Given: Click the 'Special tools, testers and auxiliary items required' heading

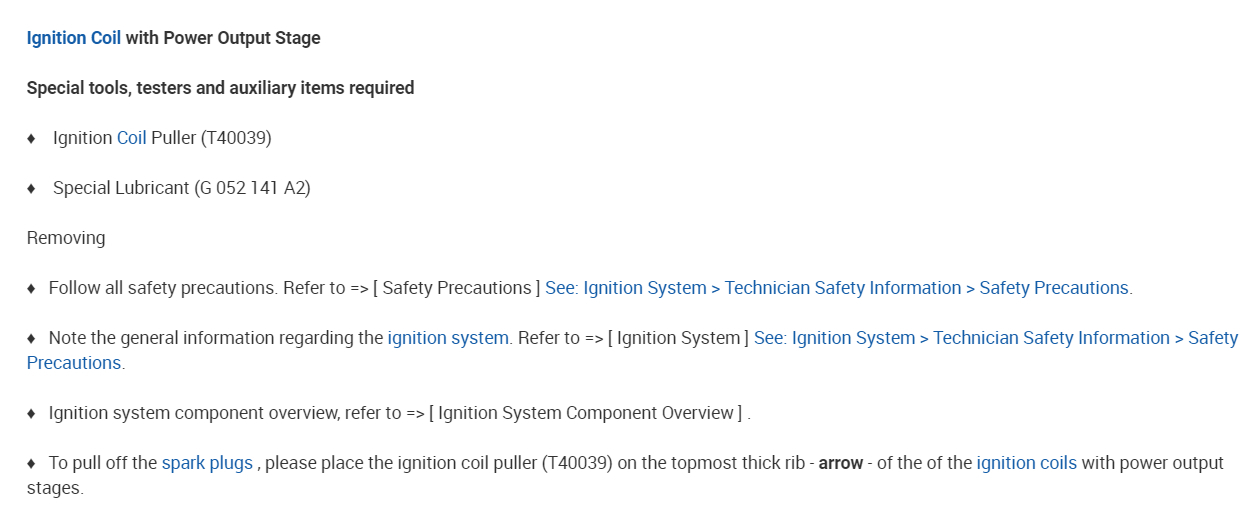Looking at the screenshot, I should tap(220, 88).
